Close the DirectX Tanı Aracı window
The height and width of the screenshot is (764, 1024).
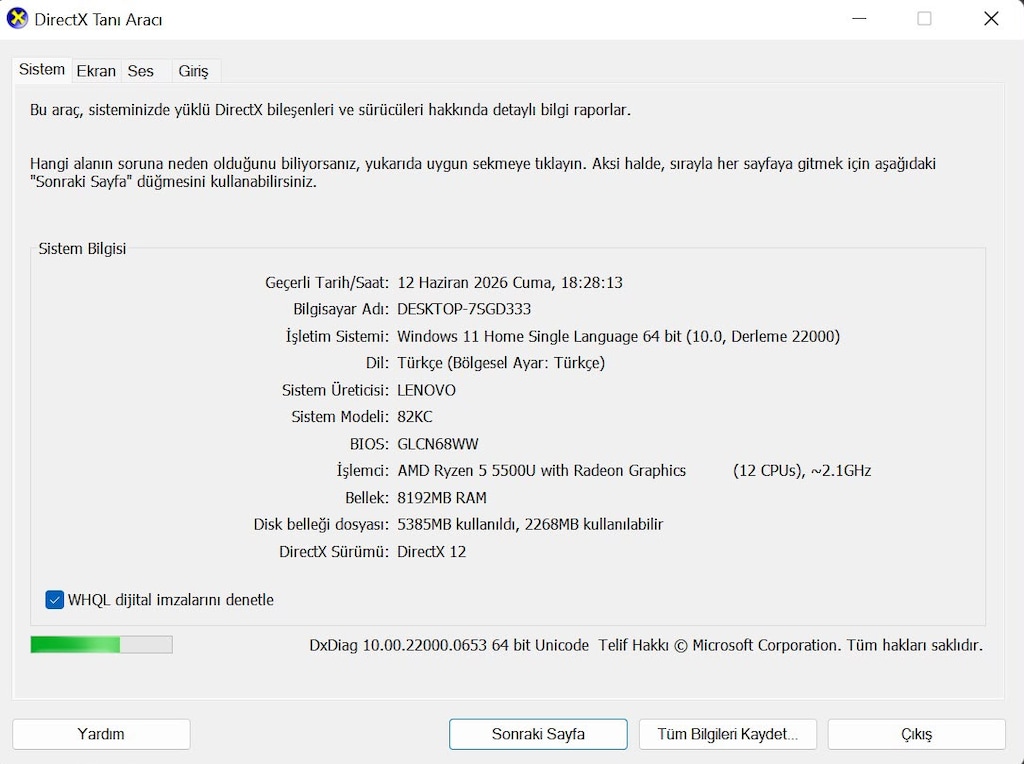[991, 19]
